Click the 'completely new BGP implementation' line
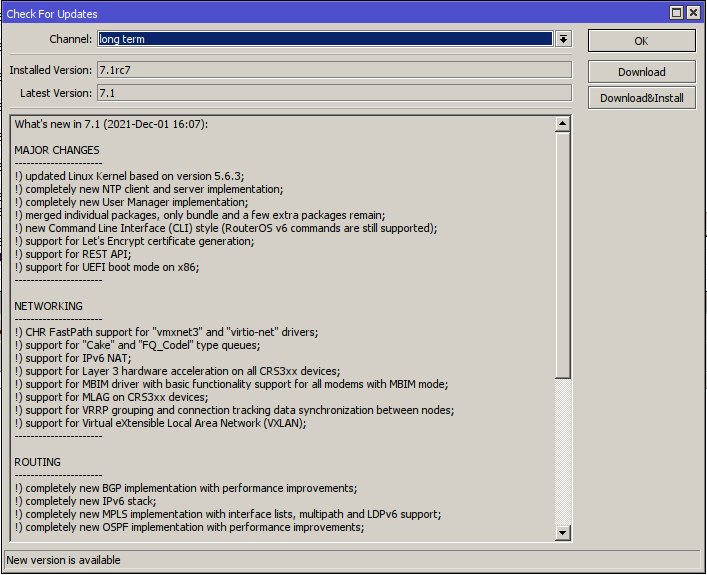 186,488
